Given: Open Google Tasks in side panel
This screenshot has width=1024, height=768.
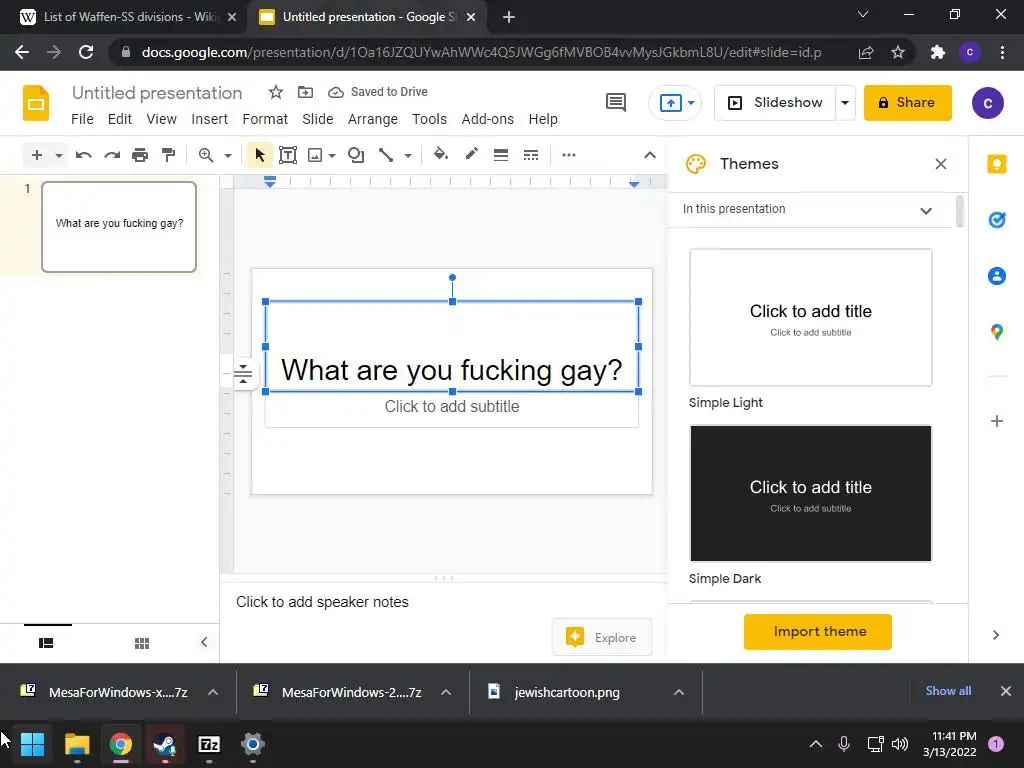Looking at the screenshot, I should coord(997,220).
